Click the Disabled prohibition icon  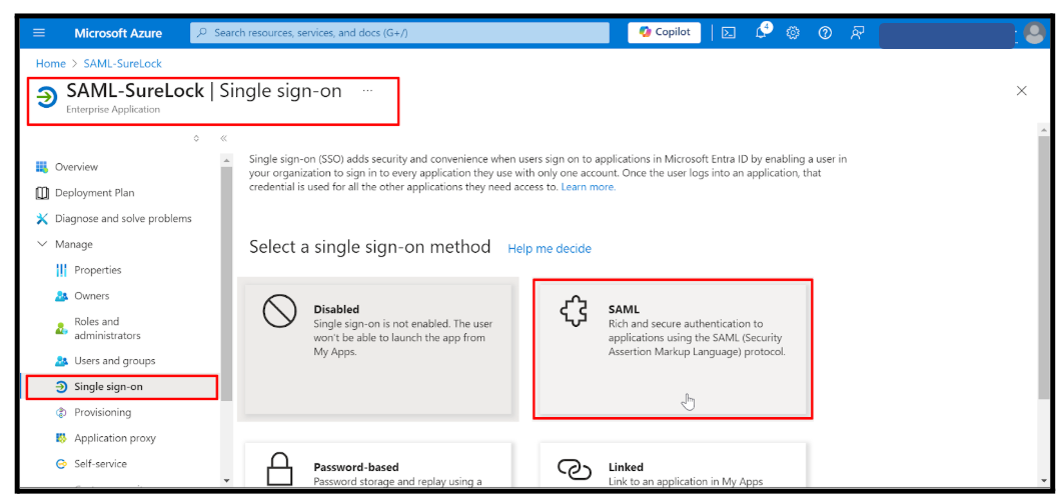tap(279, 312)
